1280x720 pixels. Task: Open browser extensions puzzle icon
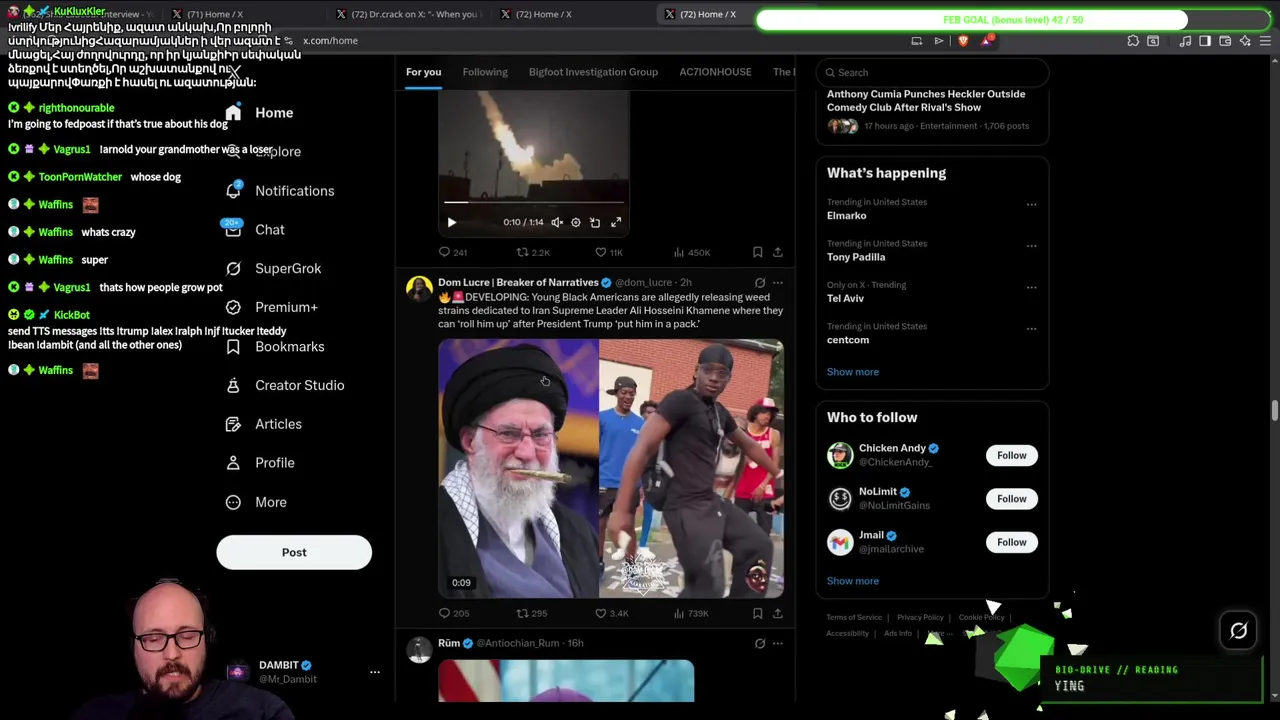point(1133,41)
